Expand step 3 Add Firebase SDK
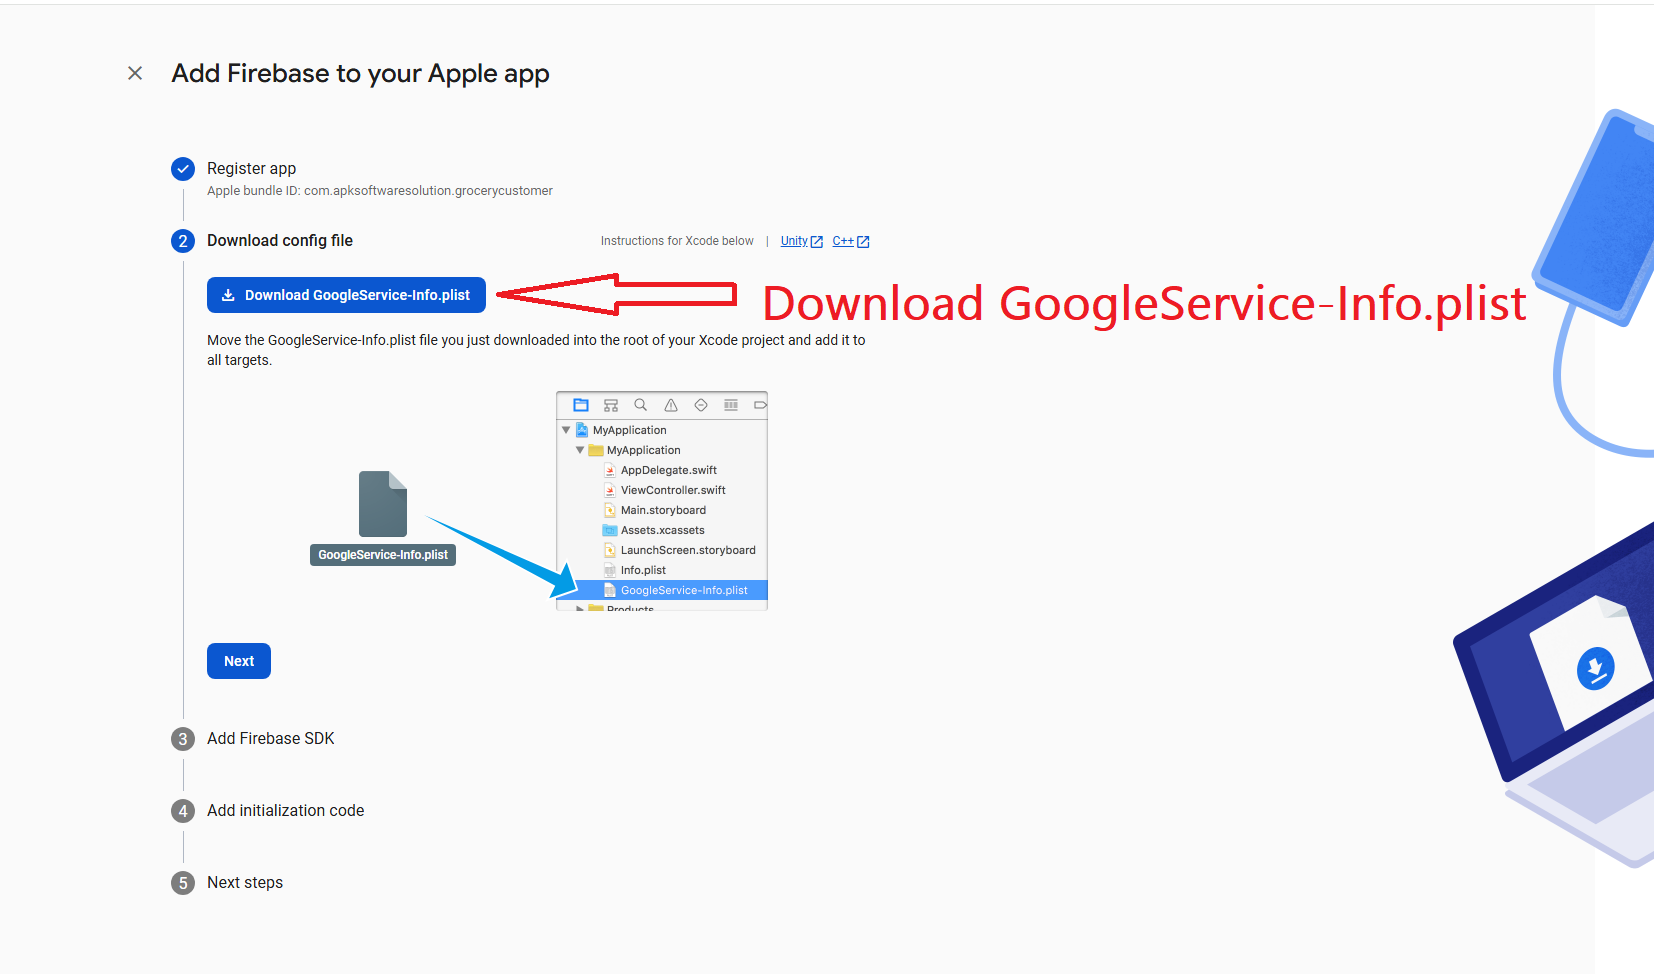Screen dimensions: 1654x974 [x=270, y=739]
